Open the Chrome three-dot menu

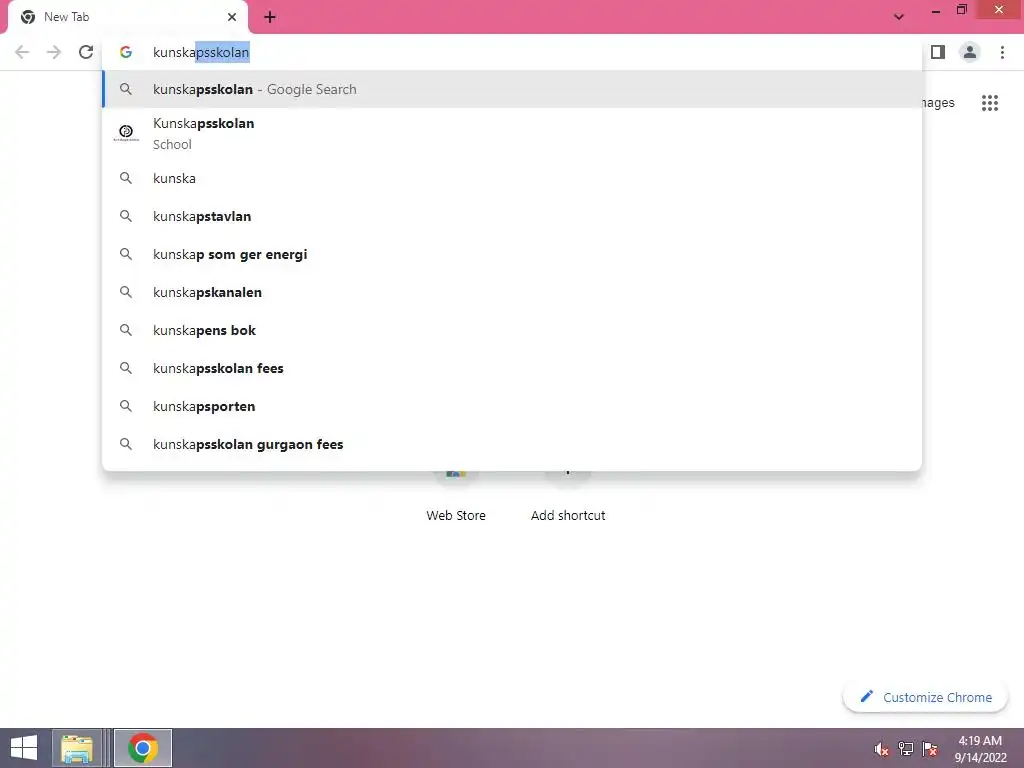1002,52
